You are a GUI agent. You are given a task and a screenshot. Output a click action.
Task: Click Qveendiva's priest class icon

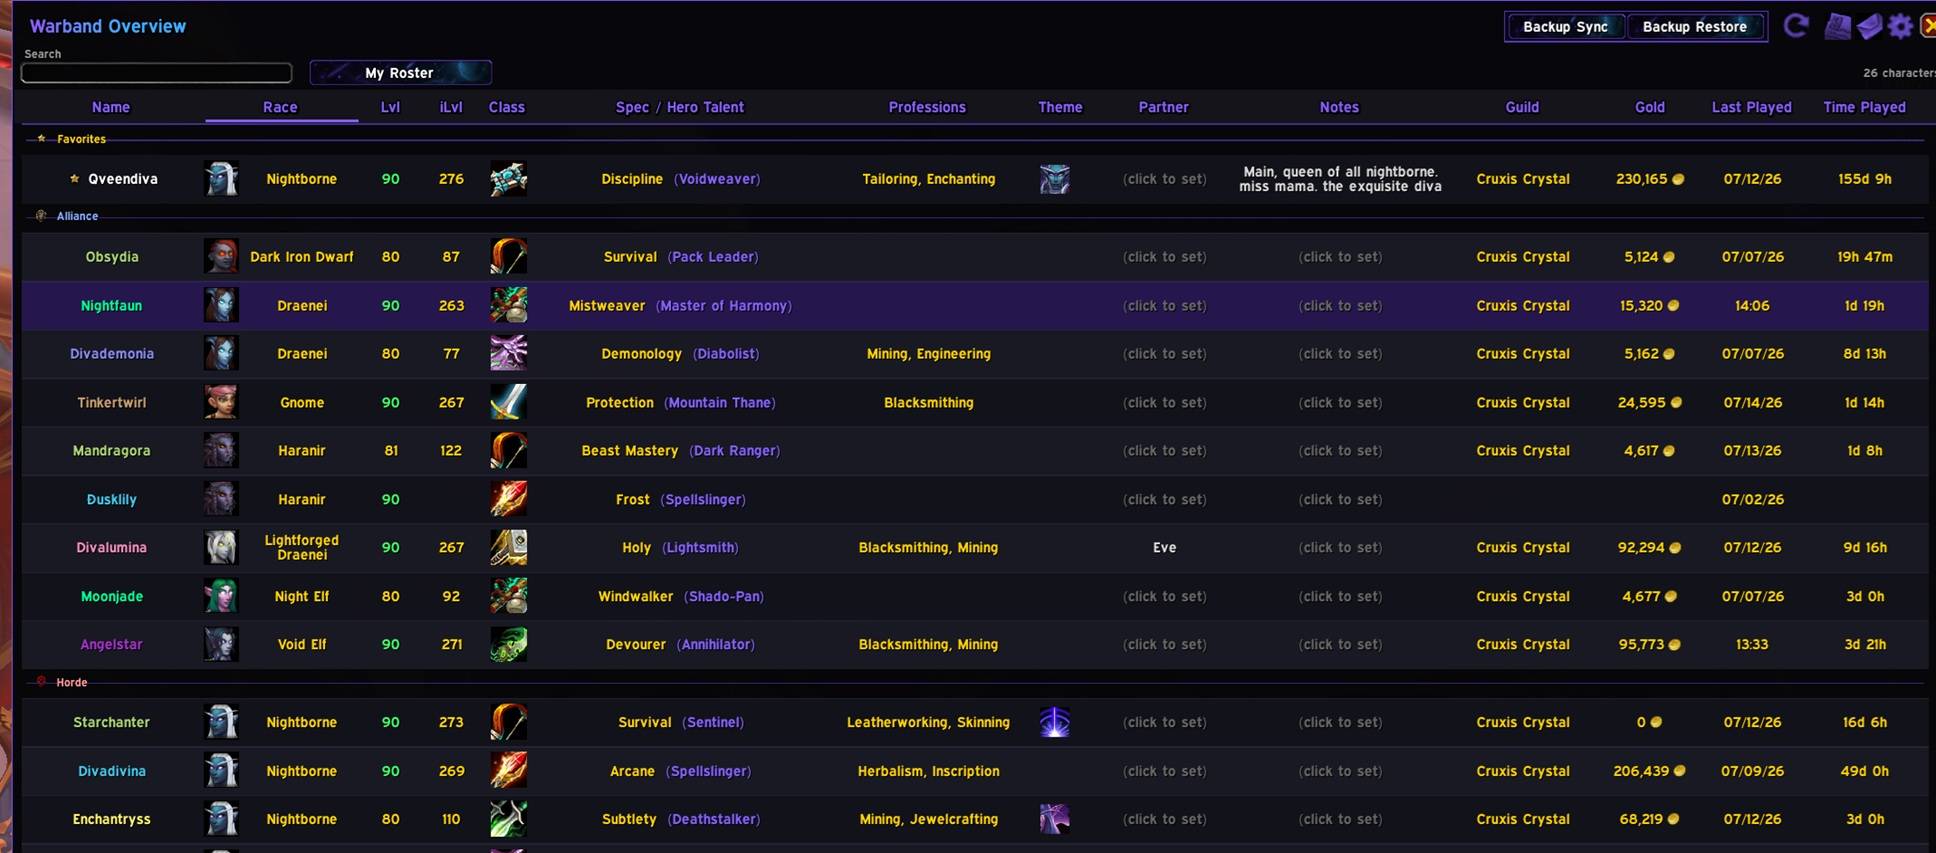coord(508,179)
